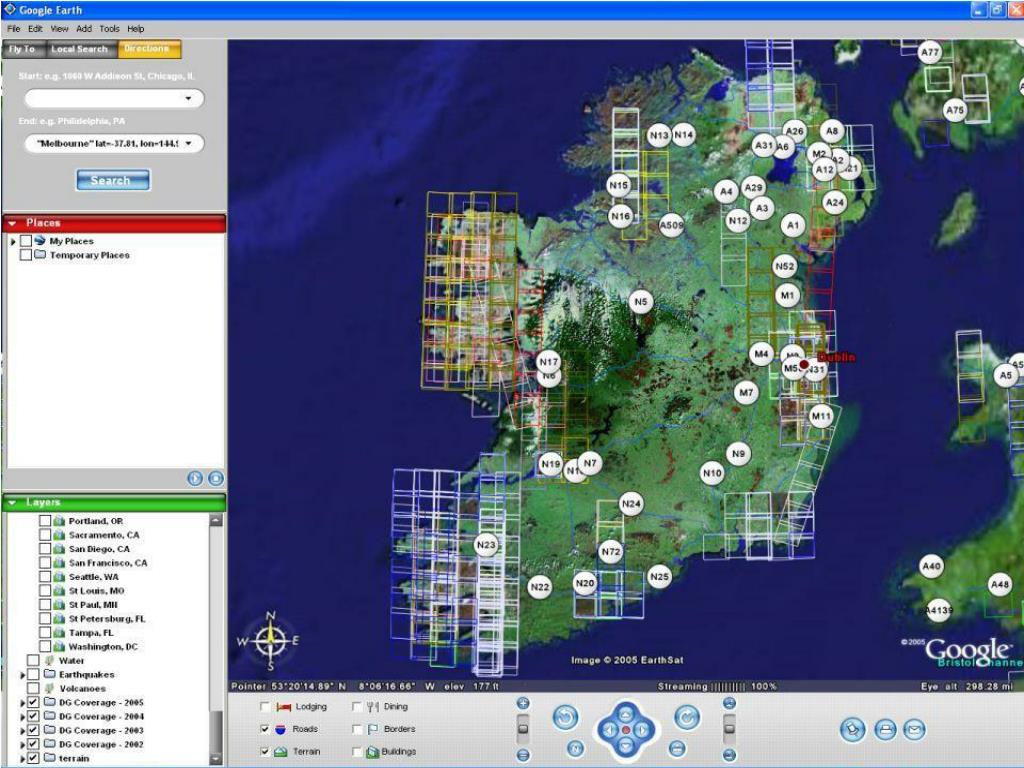
Task: Click the A509 map marker
Action: pos(671,225)
